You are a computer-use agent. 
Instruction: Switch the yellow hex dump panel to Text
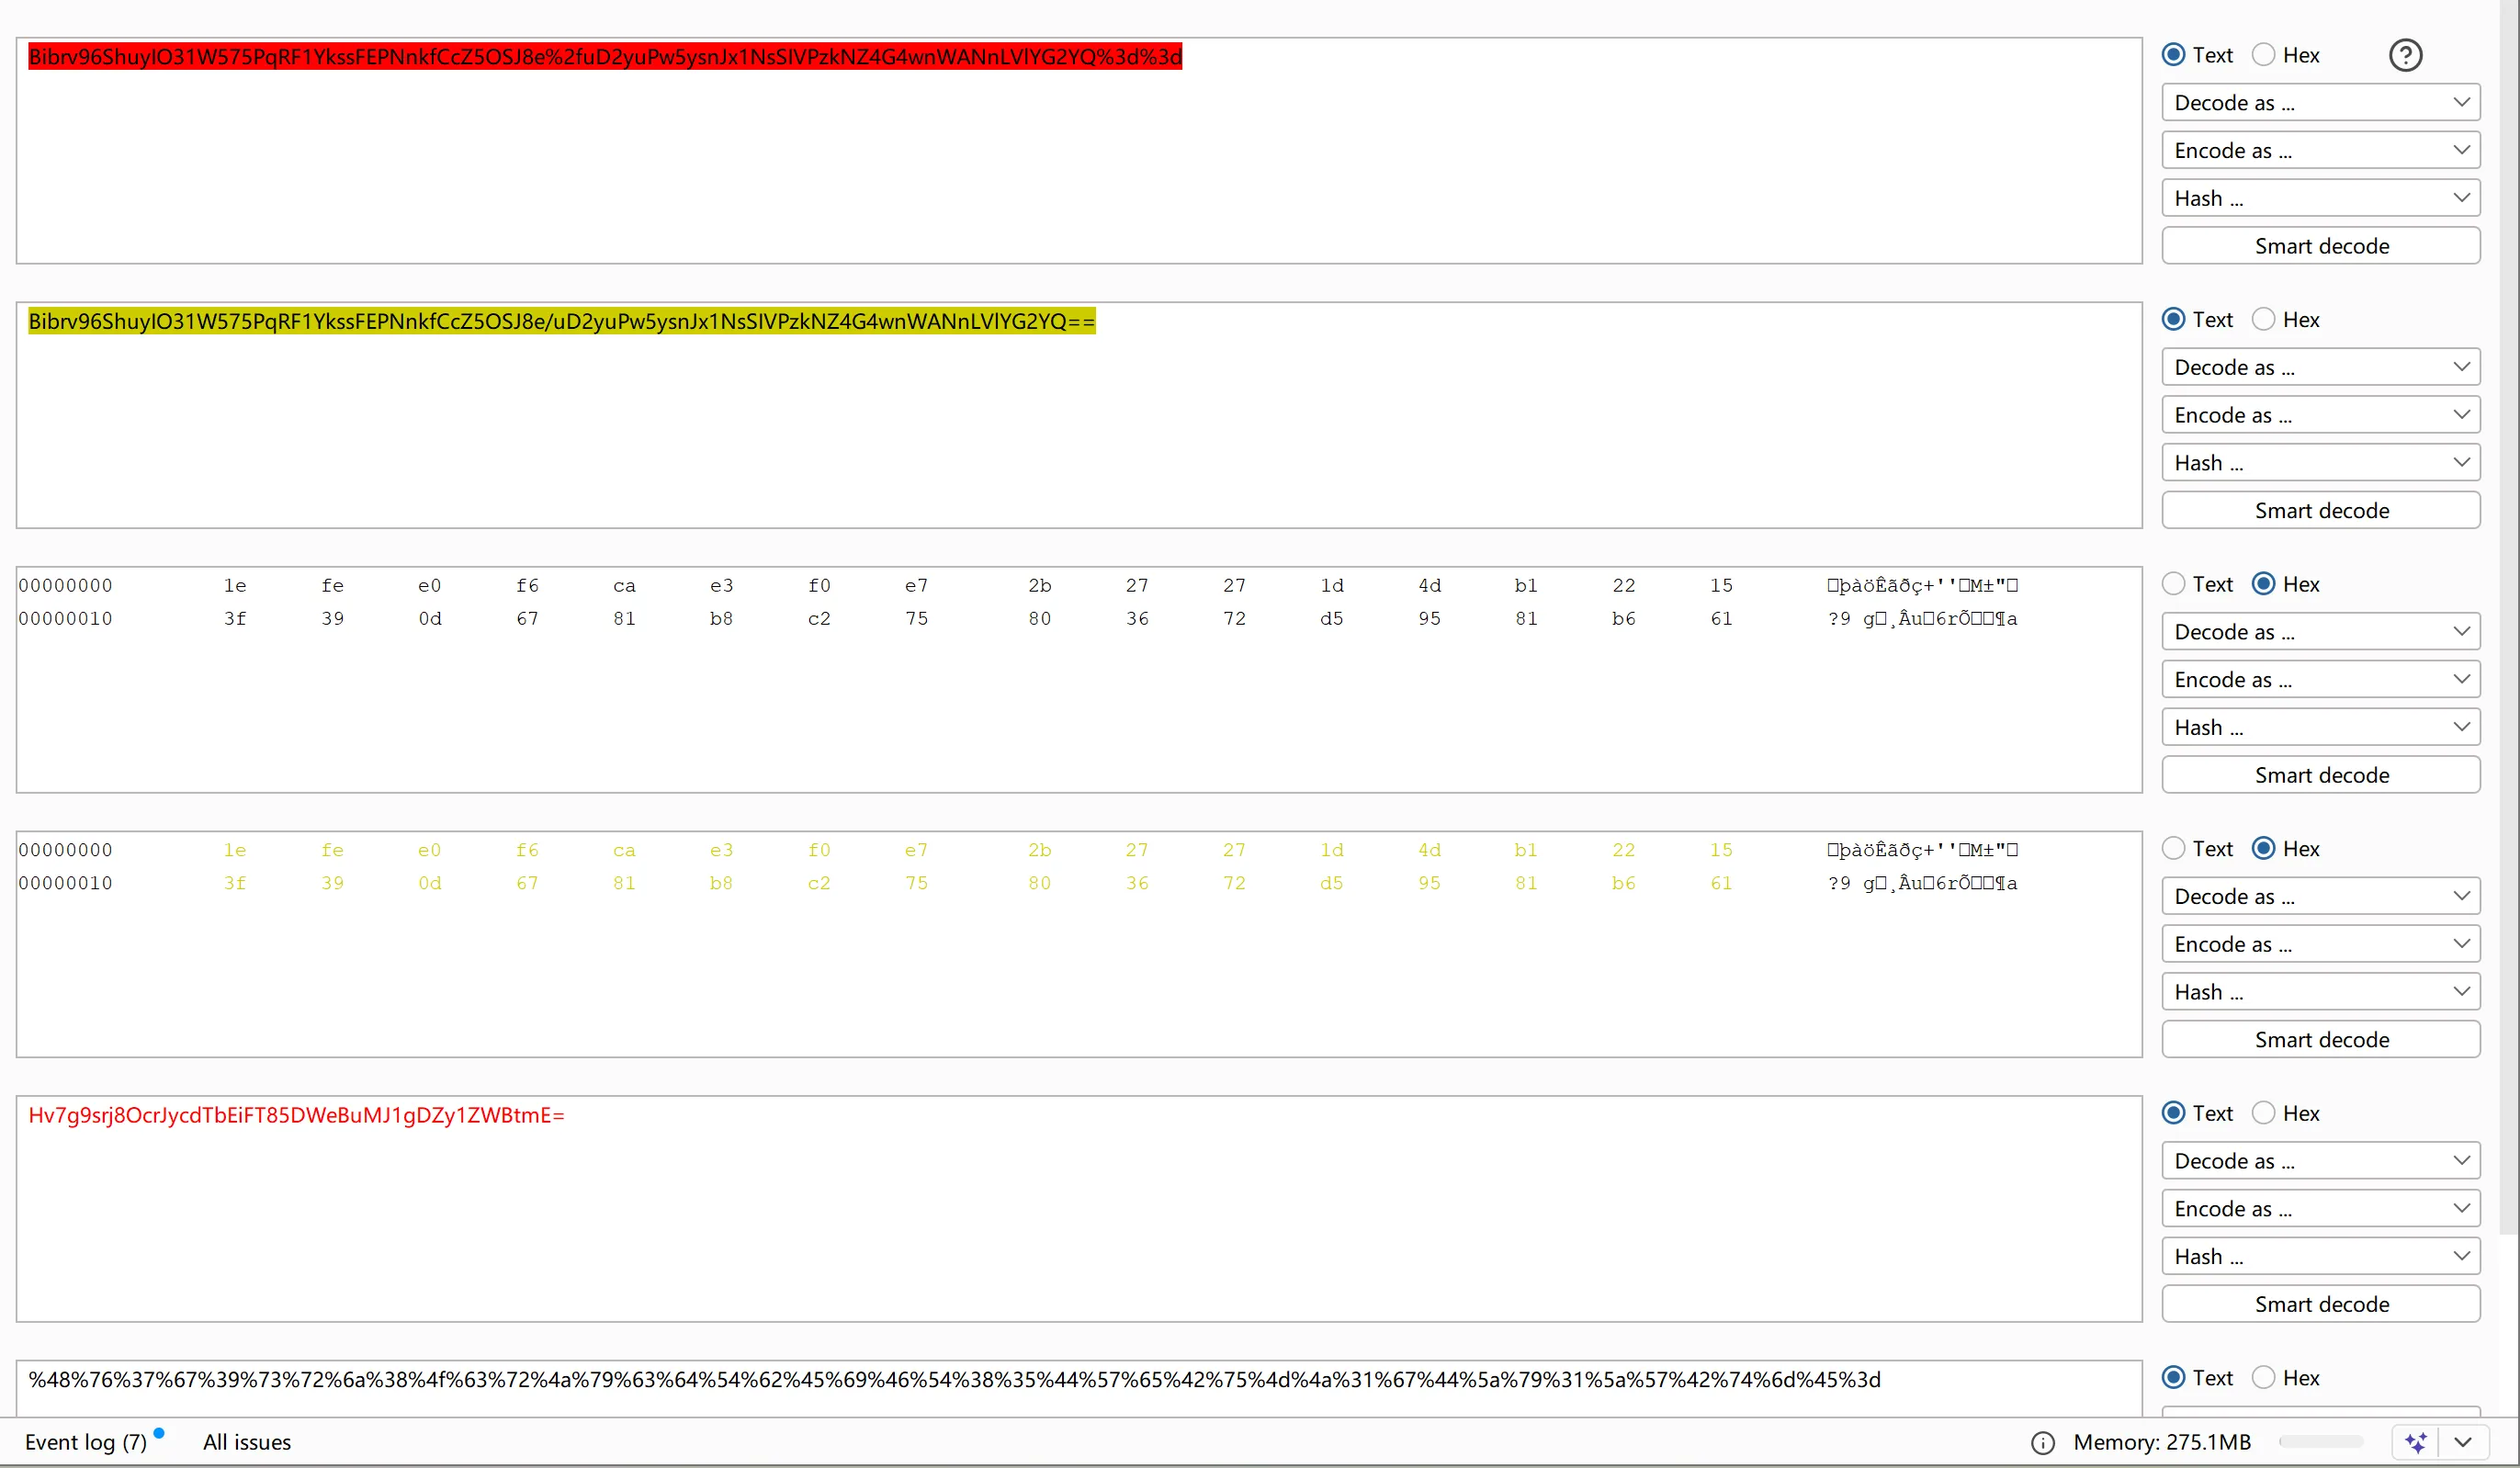[2197, 848]
